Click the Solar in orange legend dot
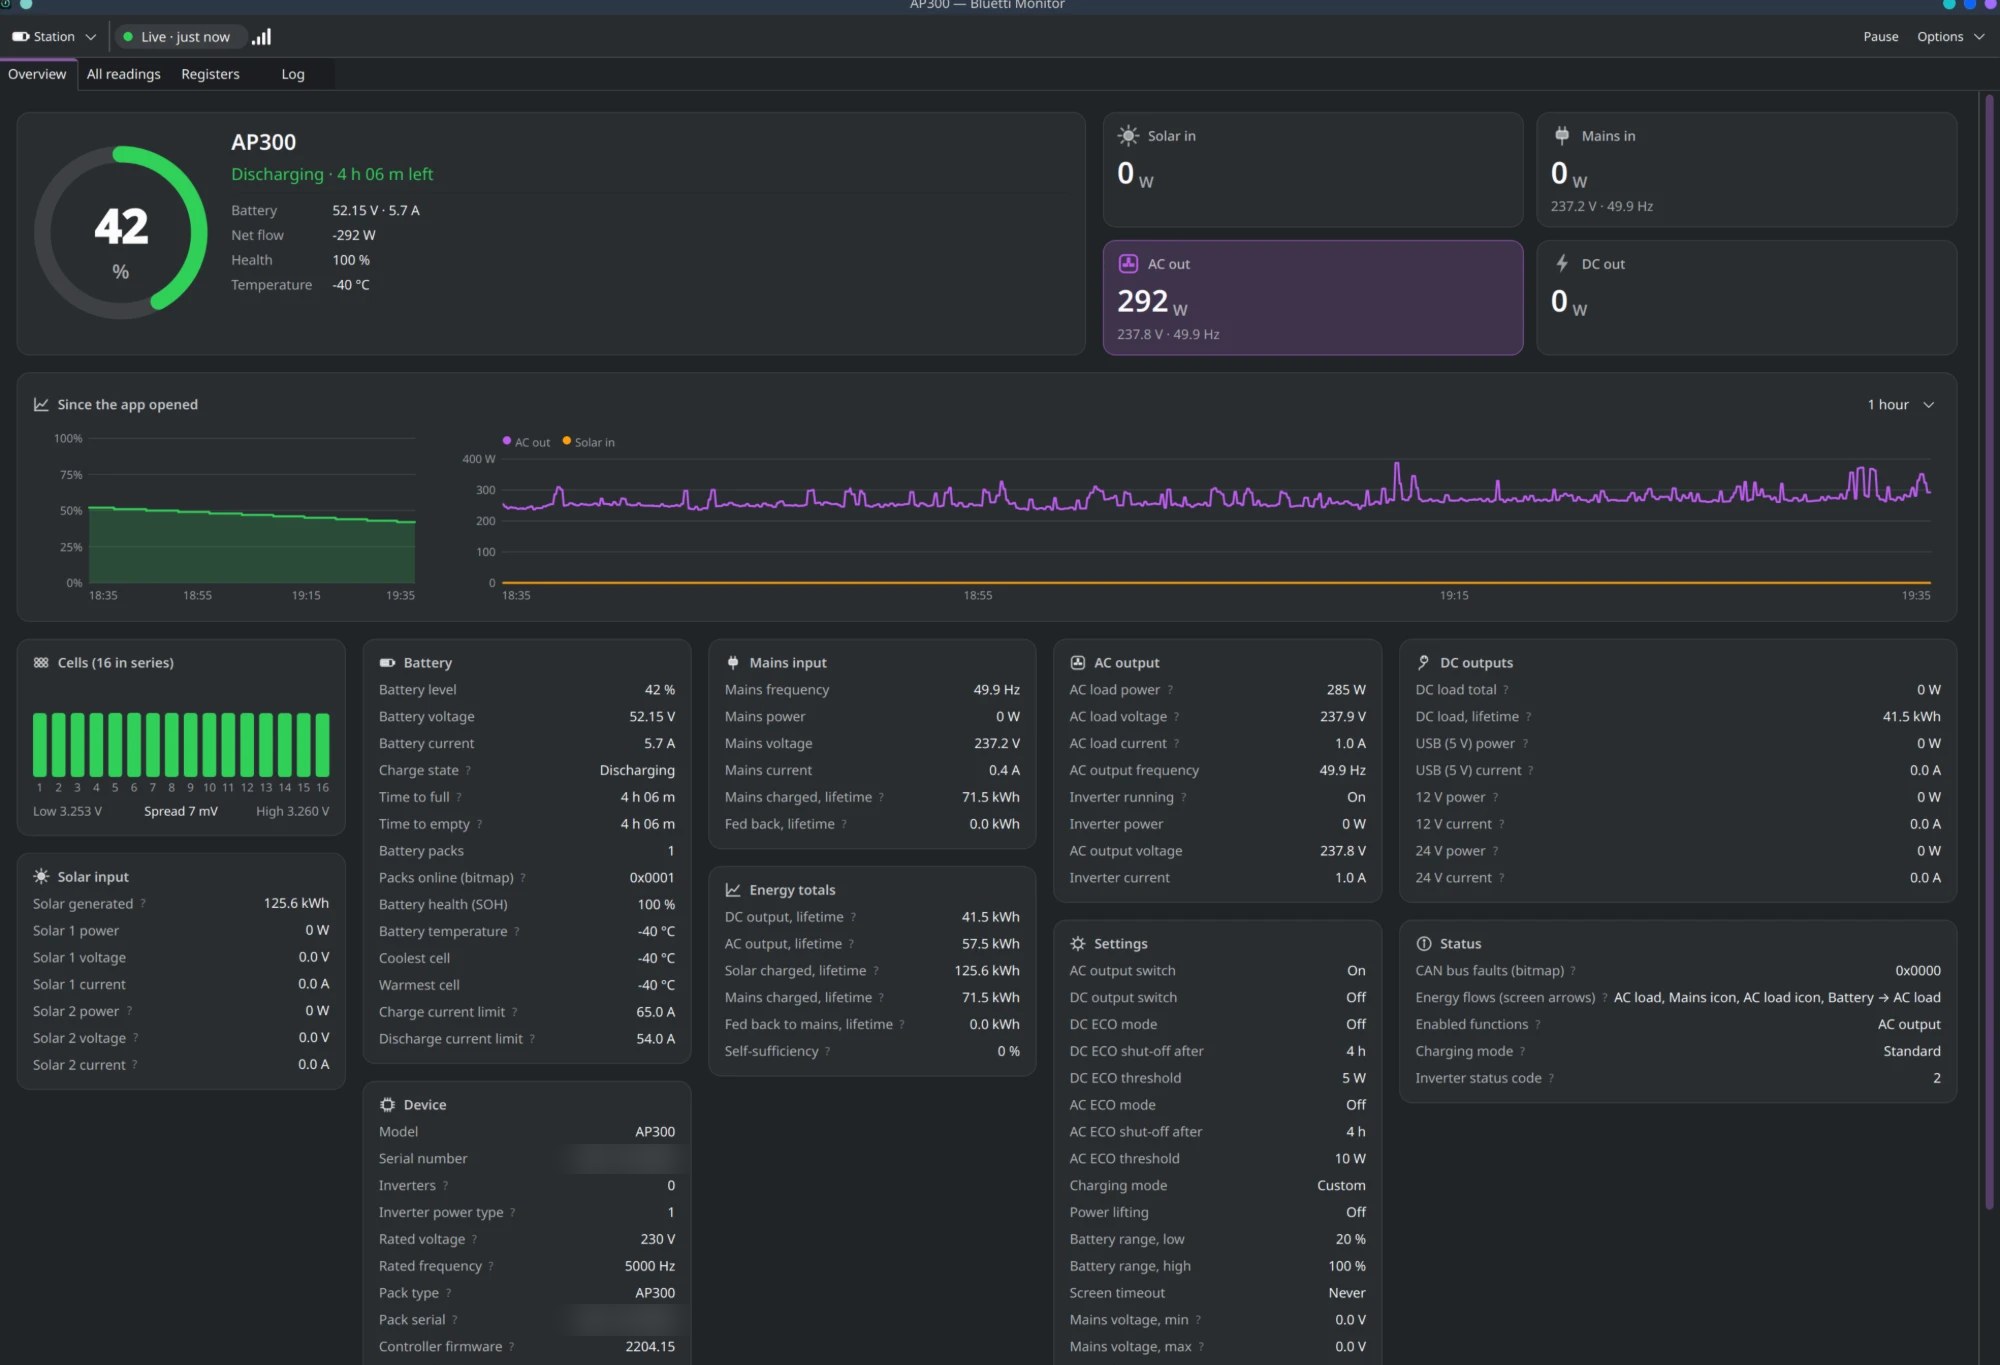Image resolution: width=2000 pixels, height=1365 pixels. coord(567,441)
